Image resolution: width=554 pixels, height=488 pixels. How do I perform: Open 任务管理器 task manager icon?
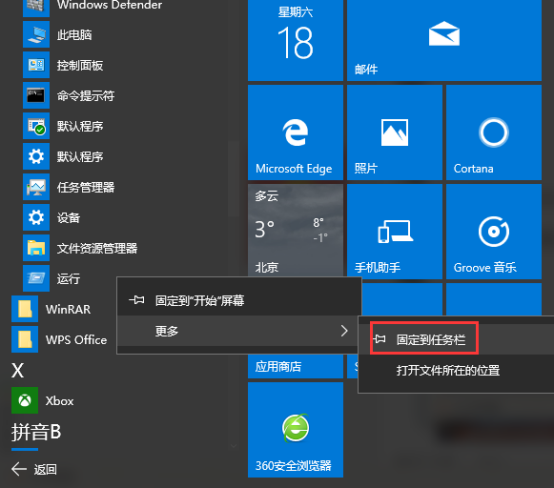[36, 187]
